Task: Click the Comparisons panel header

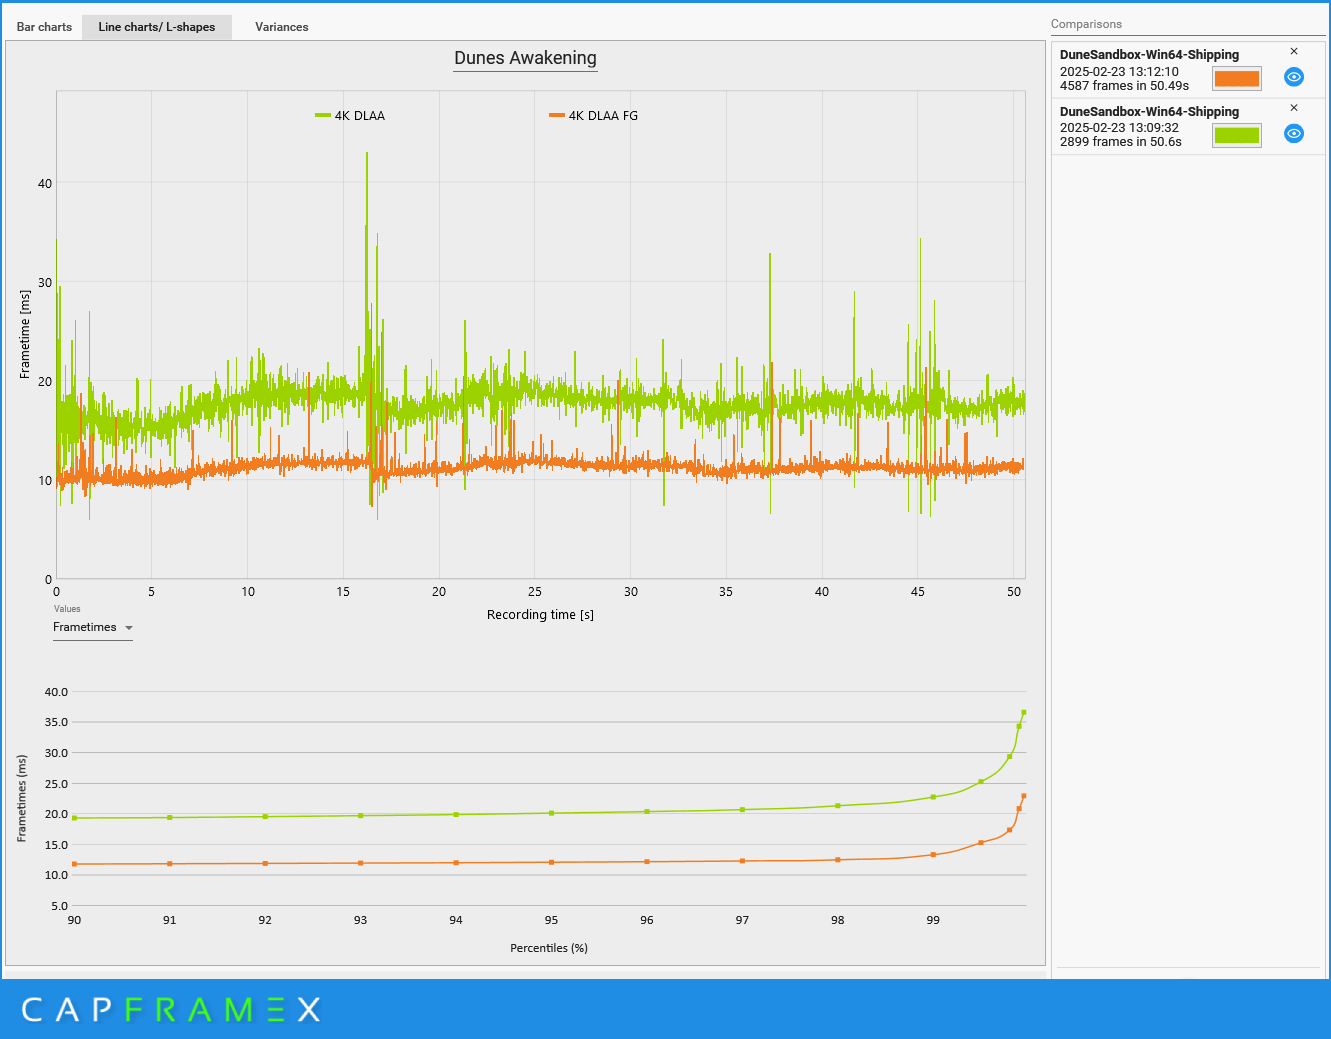Action: pyautogui.click(x=1086, y=23)
